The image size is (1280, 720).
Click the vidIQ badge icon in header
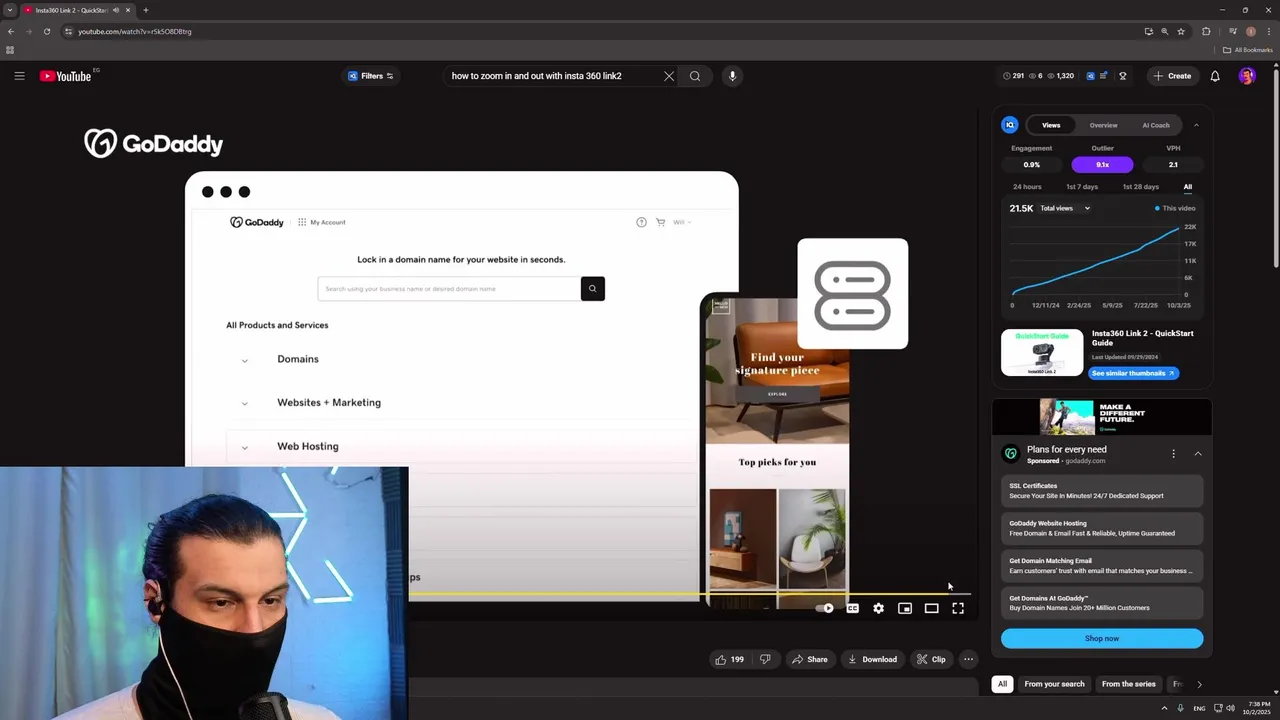click(x=1123, y=76)
